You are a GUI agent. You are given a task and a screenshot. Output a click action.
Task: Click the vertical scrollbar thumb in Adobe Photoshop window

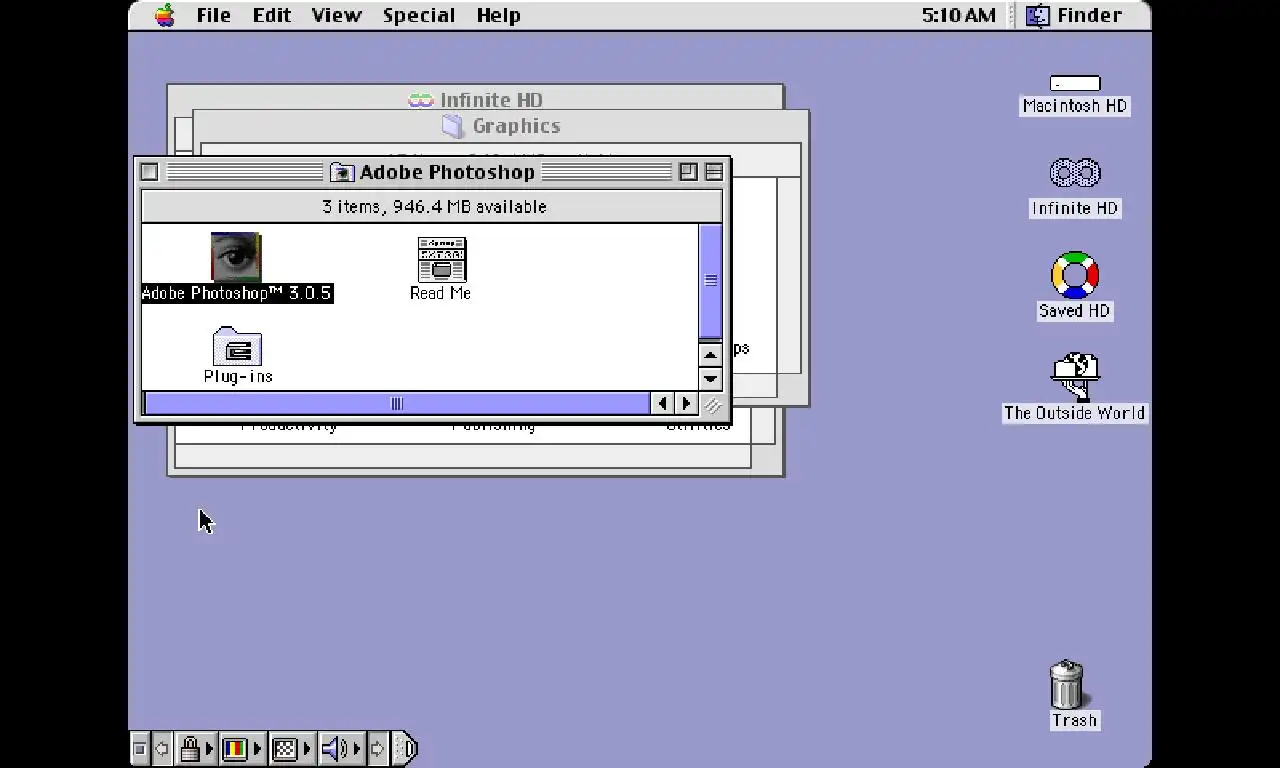point(710,281)
